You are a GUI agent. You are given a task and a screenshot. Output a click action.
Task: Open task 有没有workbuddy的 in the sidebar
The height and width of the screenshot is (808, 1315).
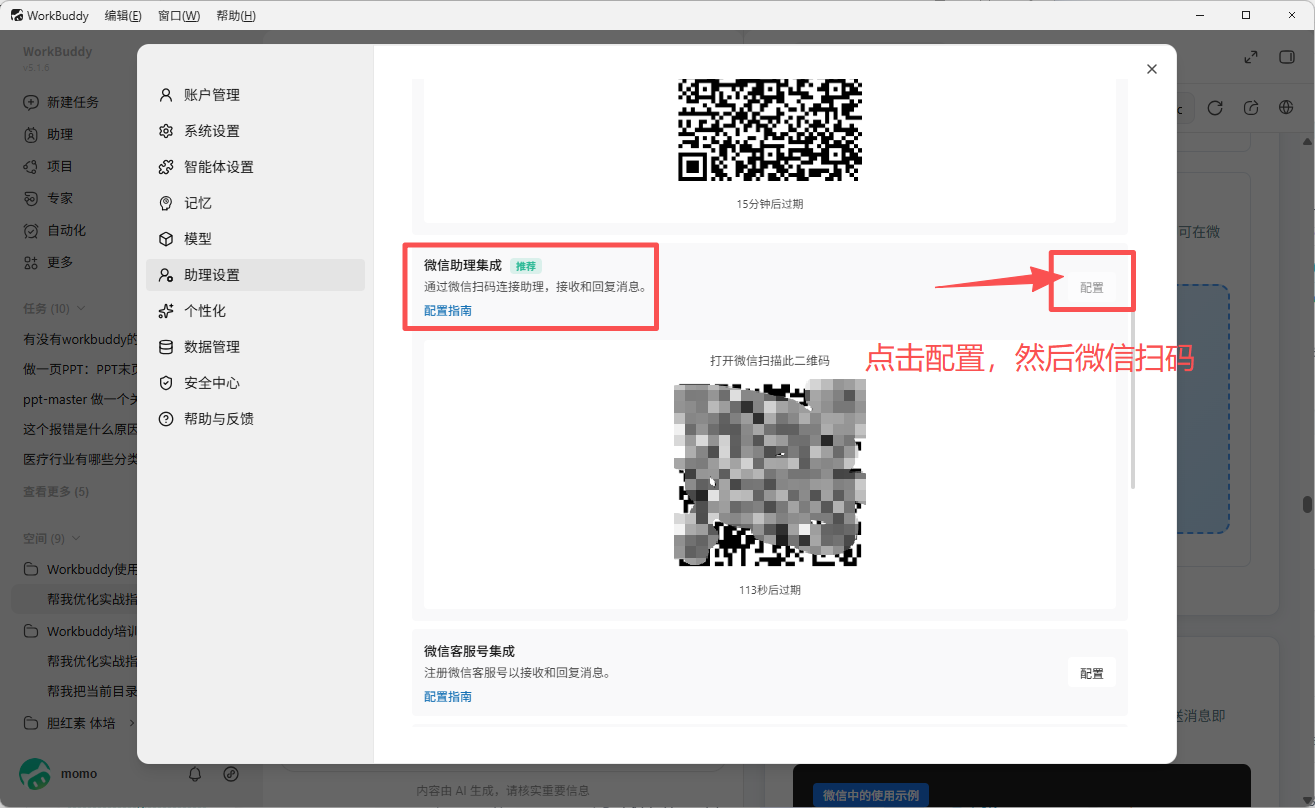point(80,339)
